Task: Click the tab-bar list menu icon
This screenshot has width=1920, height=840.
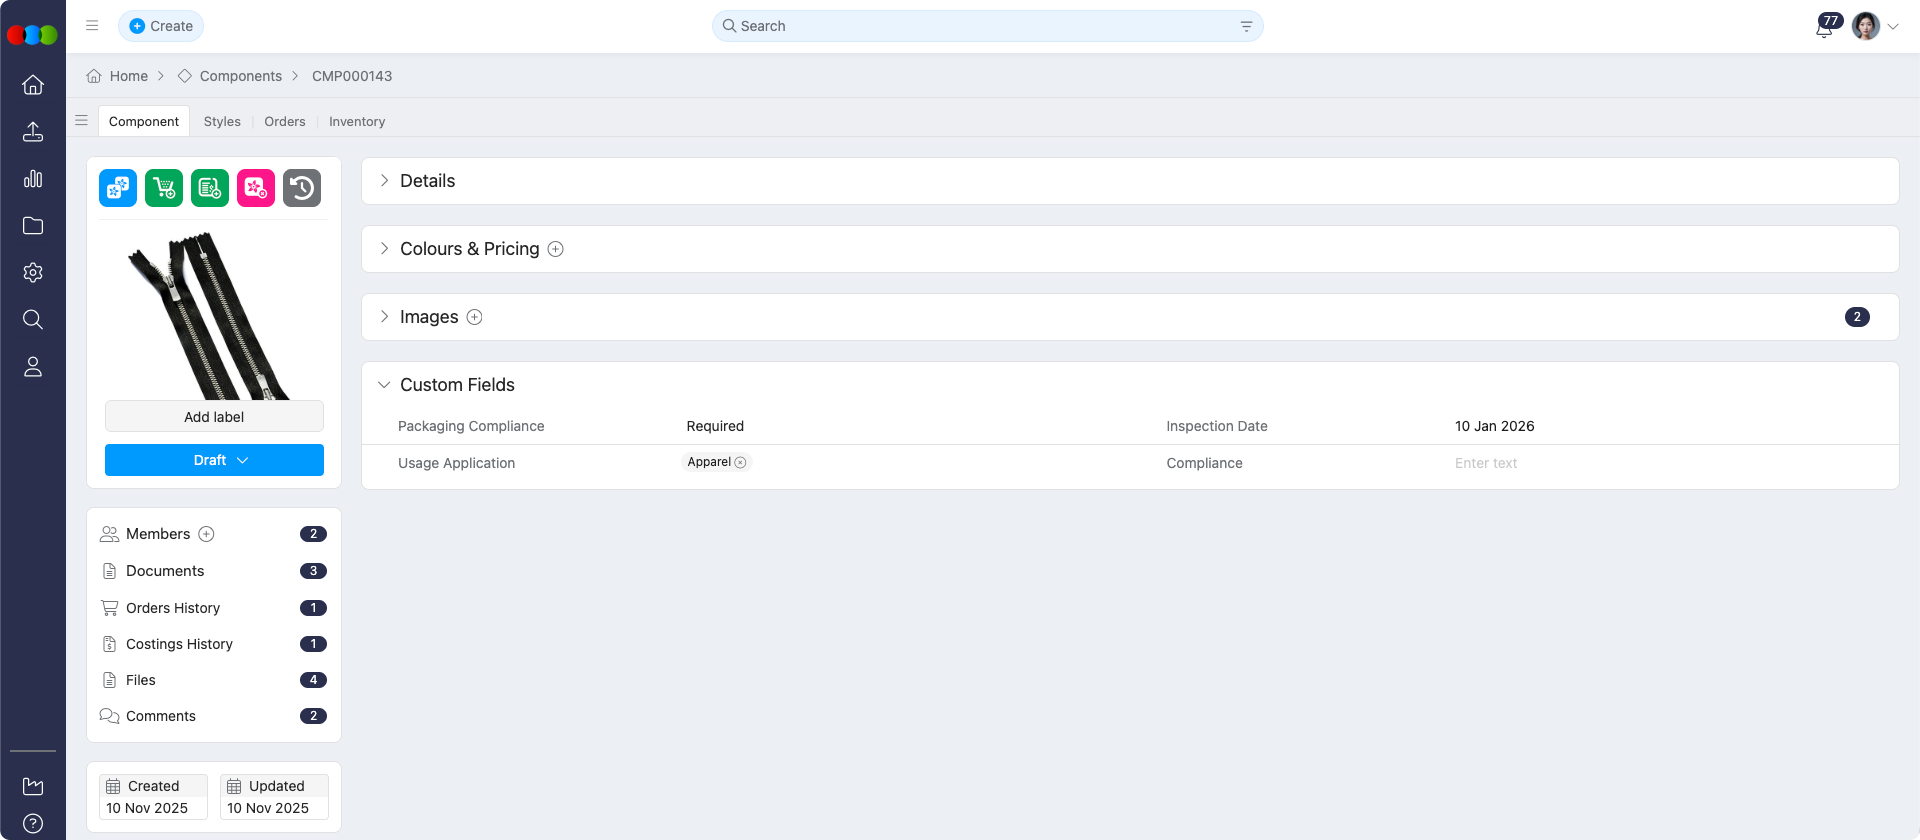Action: click(x=82, y=120)
